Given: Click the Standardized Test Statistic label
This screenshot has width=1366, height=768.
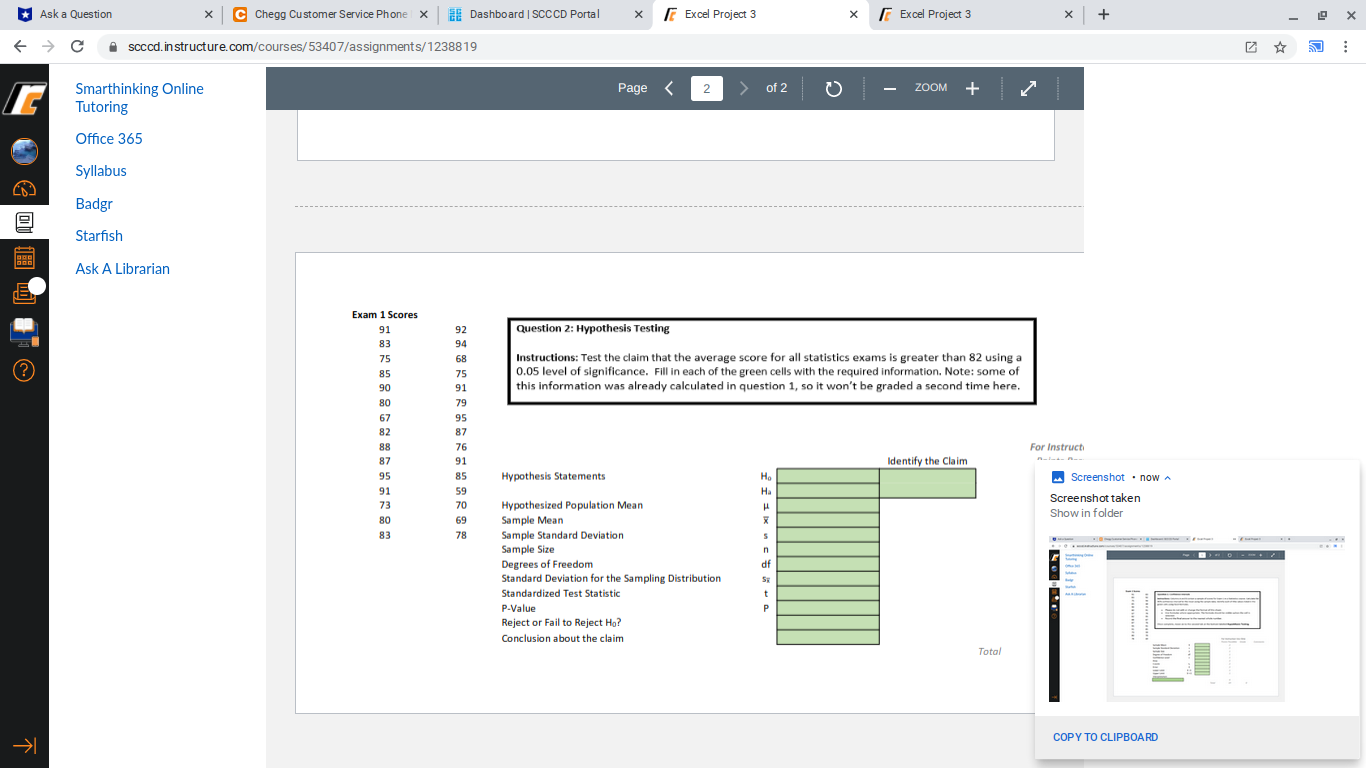Looking at the screenshot, I should 561,593.
